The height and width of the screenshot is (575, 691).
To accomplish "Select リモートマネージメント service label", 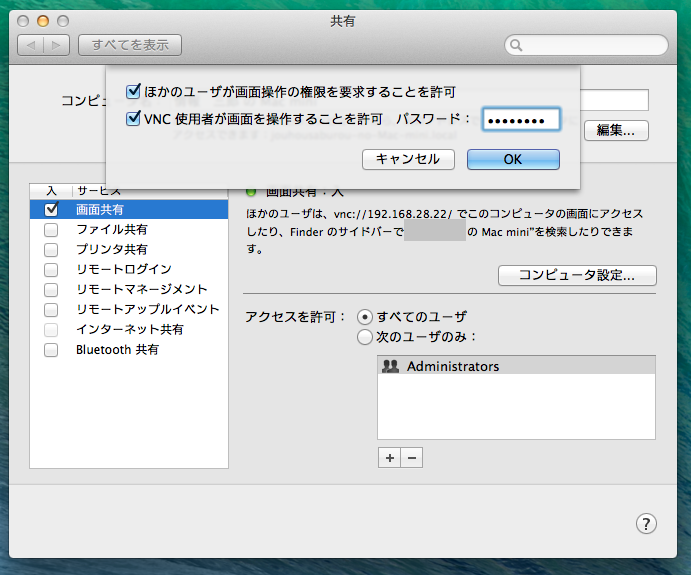I will (141, 290).
